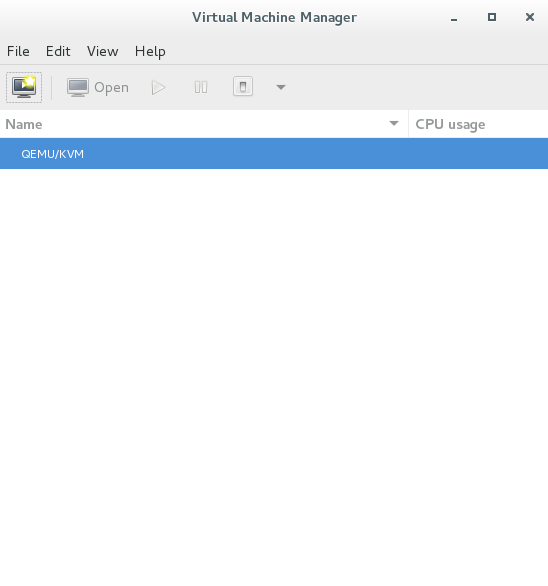Minimize the Virtual Machine Manager window
Viewport: 548px width, 586px height.
click(454, 17)
